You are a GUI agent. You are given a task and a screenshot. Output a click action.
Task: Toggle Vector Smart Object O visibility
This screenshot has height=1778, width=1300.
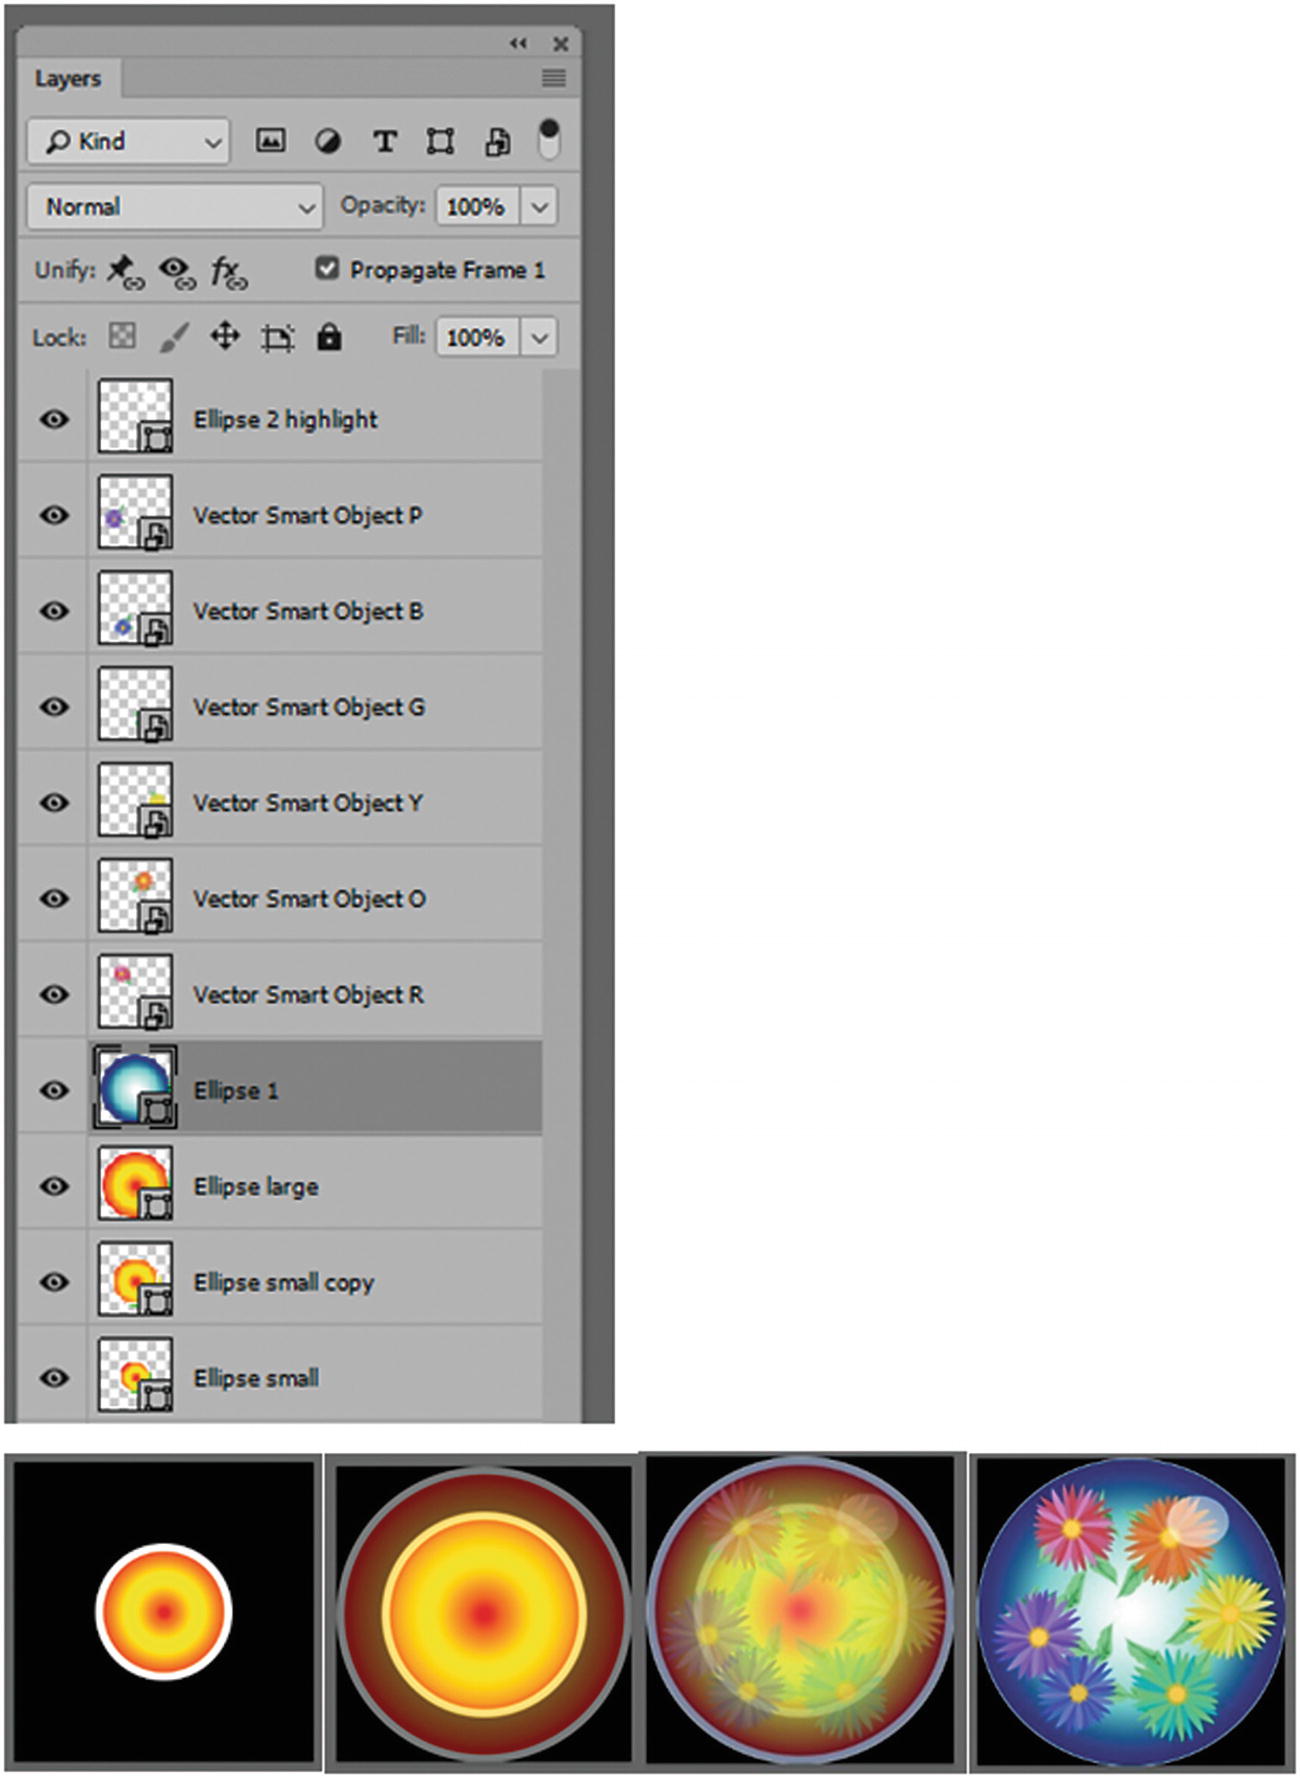click(x=54, y=898)
